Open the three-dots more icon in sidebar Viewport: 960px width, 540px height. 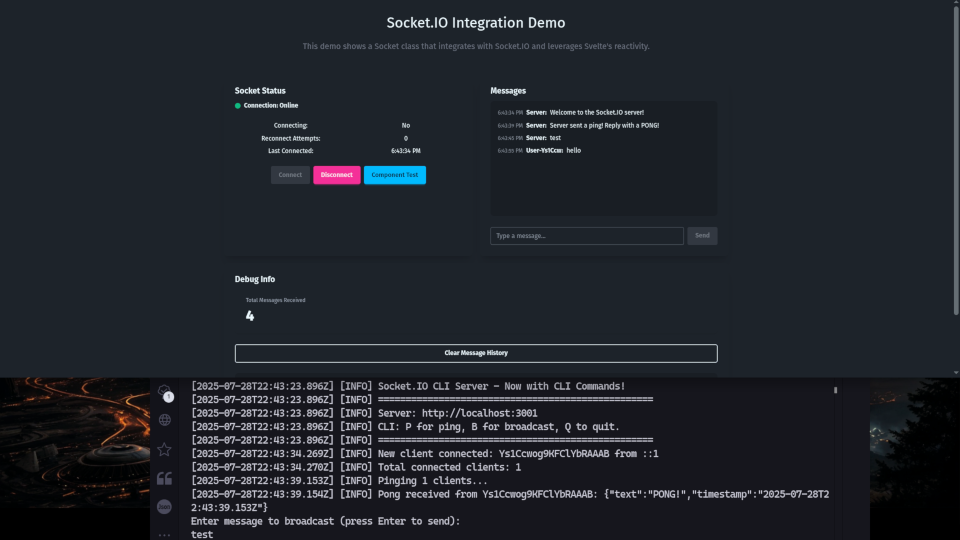pos(164,535)
